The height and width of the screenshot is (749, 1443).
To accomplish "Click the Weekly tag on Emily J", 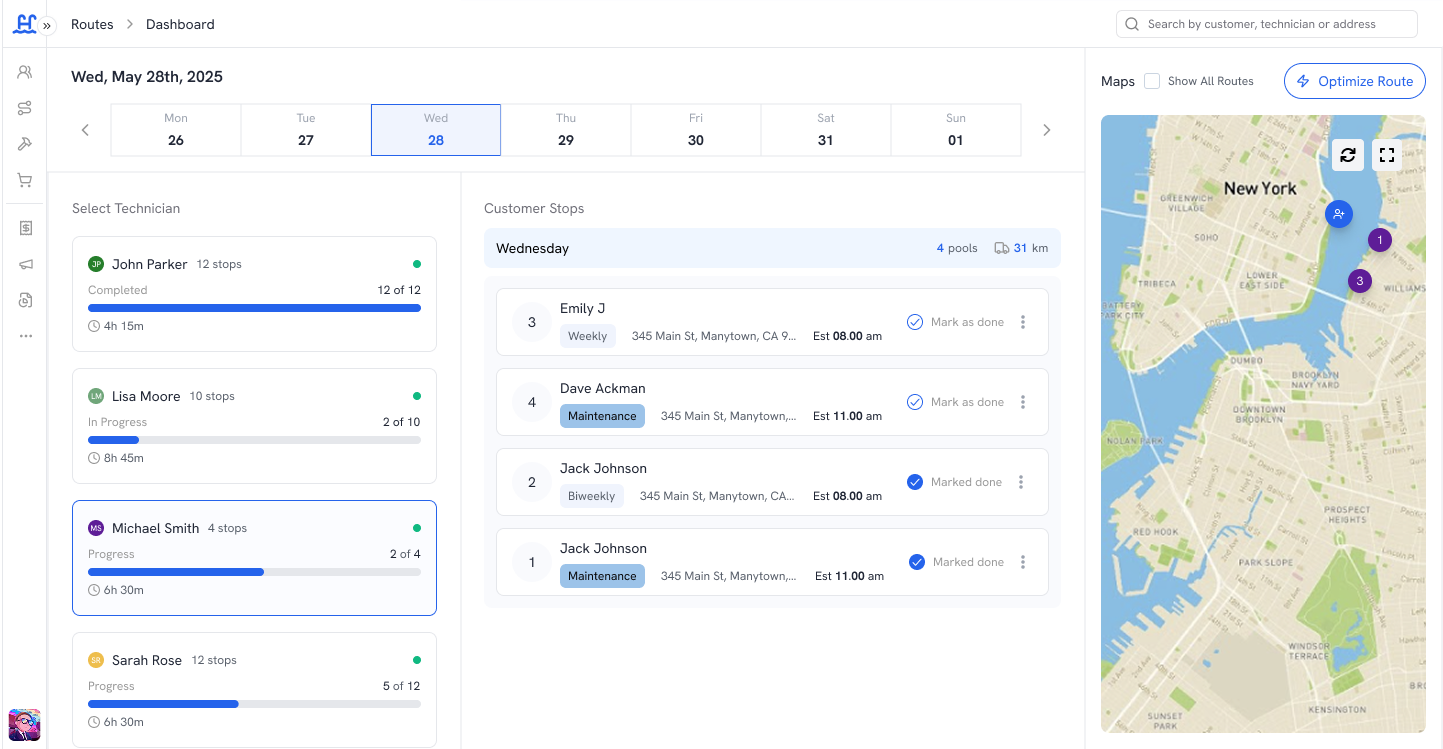I will 588,336.
